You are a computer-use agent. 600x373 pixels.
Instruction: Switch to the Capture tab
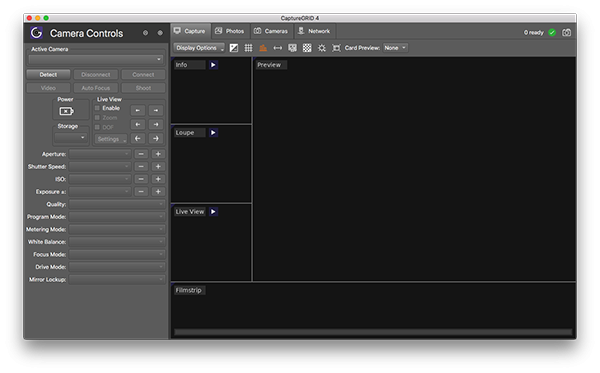(x=191, y=31)
